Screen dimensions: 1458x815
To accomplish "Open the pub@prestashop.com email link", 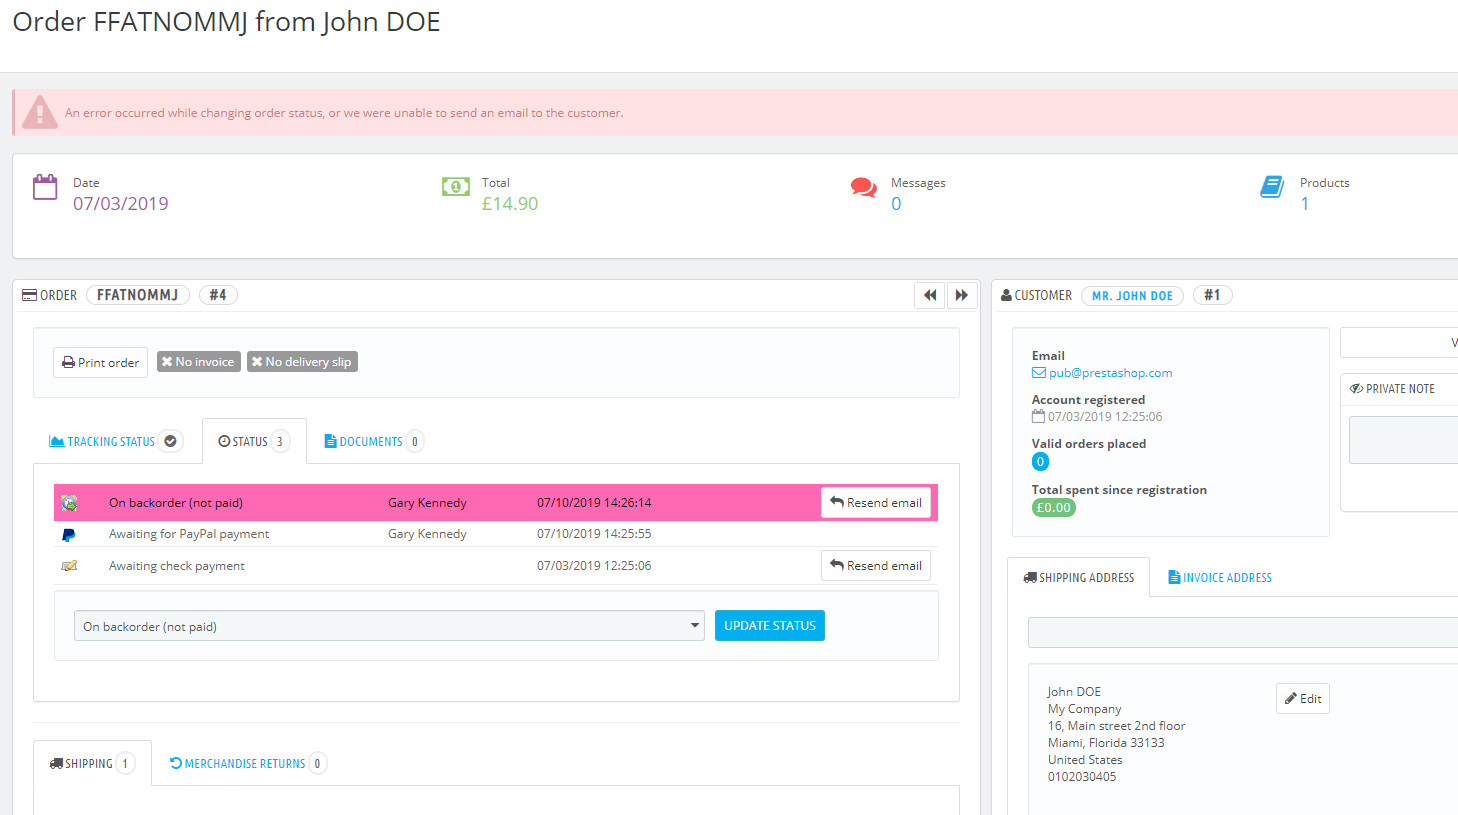I will tap(1110, 373).
